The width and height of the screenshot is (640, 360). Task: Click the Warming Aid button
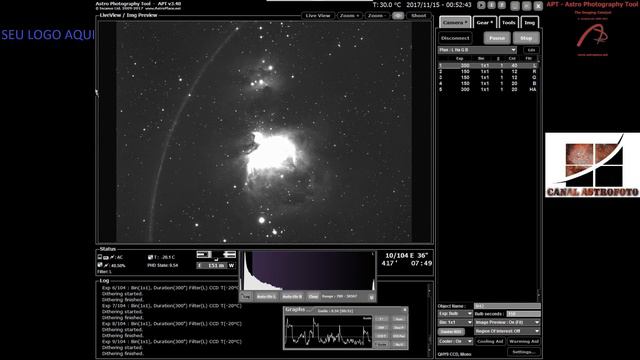coord(524,341)
